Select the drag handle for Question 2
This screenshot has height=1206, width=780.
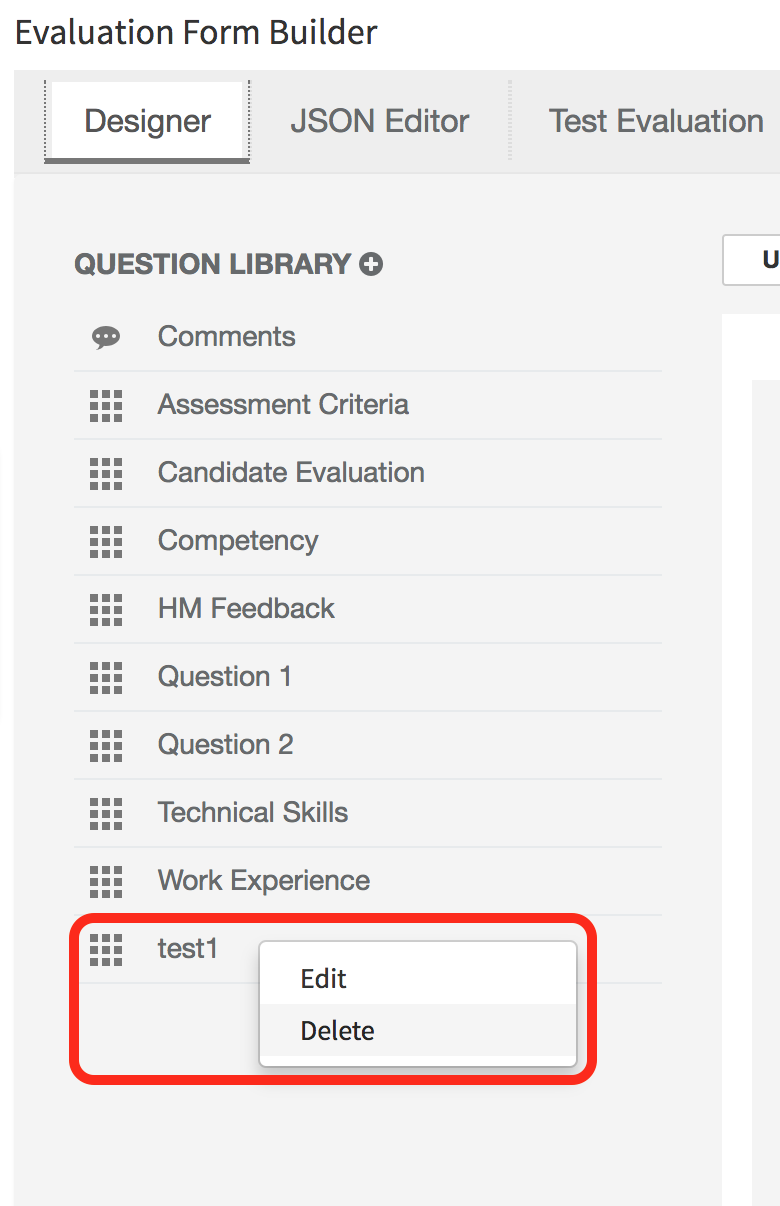pos(105,744)
